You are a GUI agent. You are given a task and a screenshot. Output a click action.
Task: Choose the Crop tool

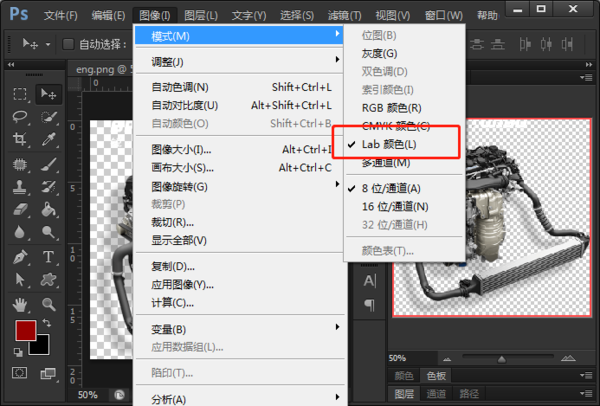(x=19, y=140)
